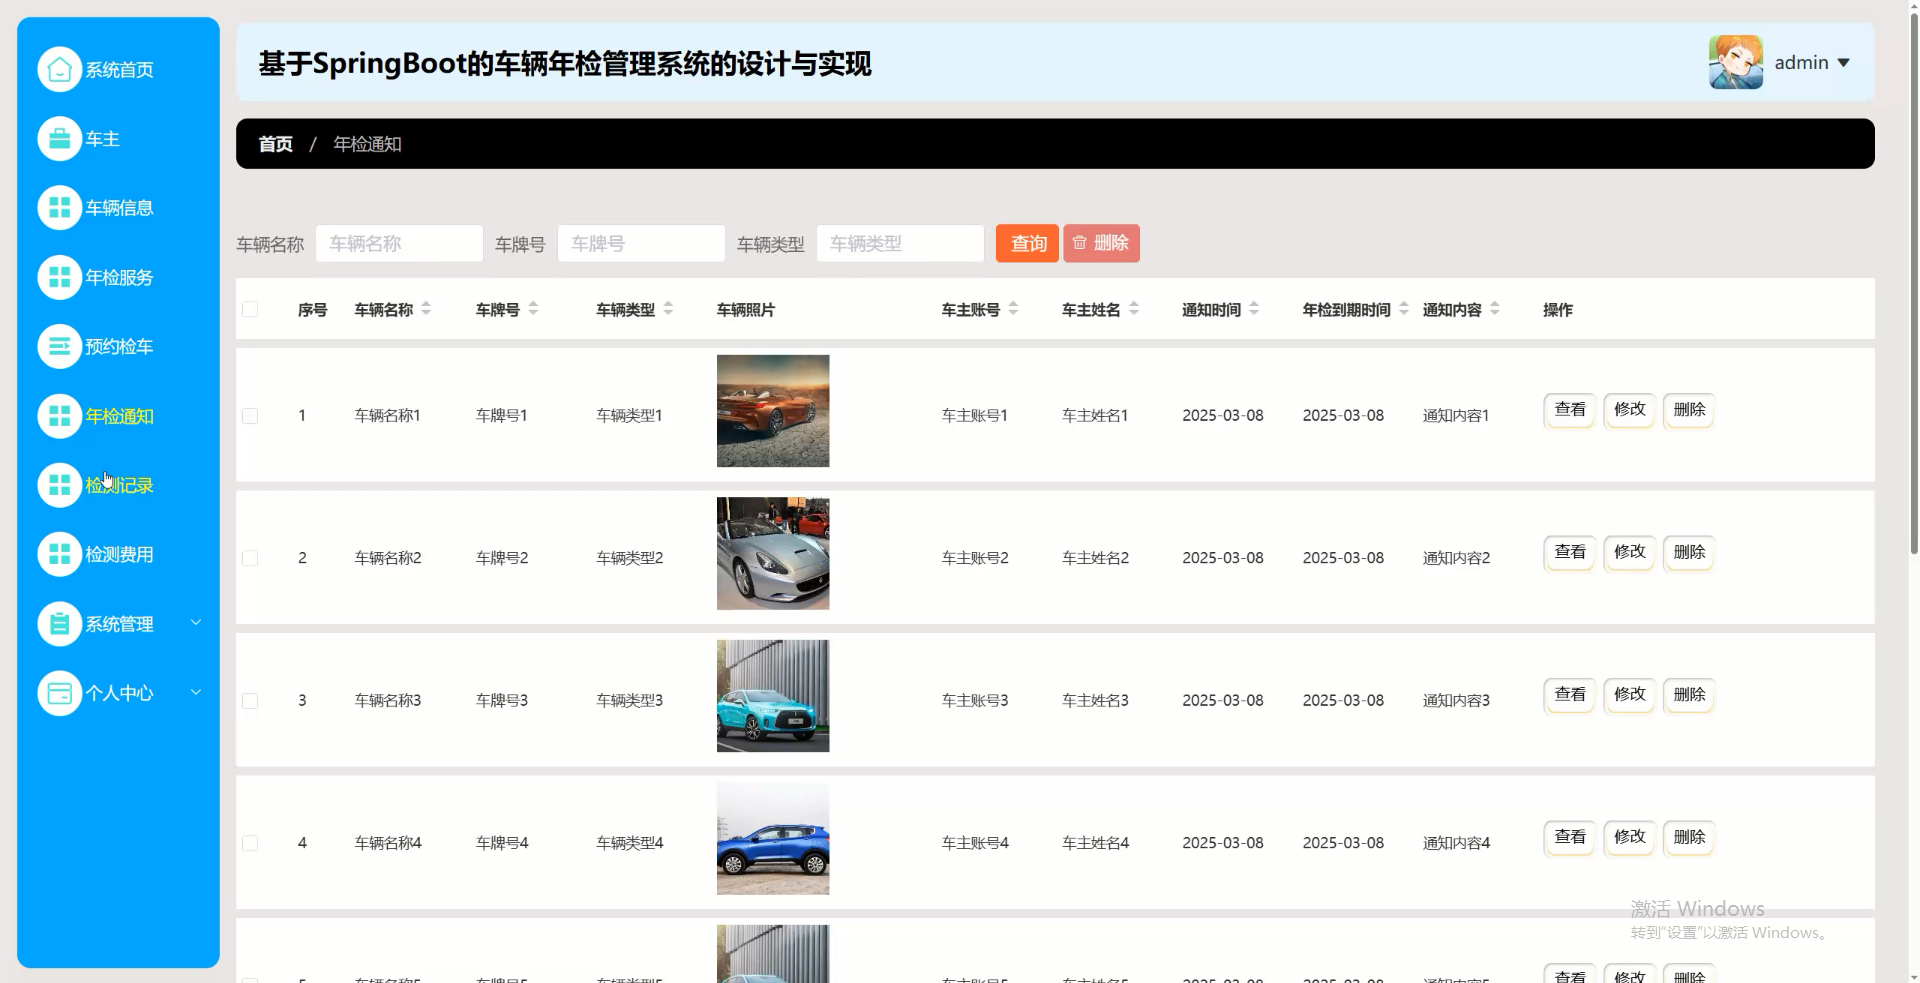Click 查看 for row 车辆名称3
The height and width of the screenshot is (983, 1920).
[1569, 695]
